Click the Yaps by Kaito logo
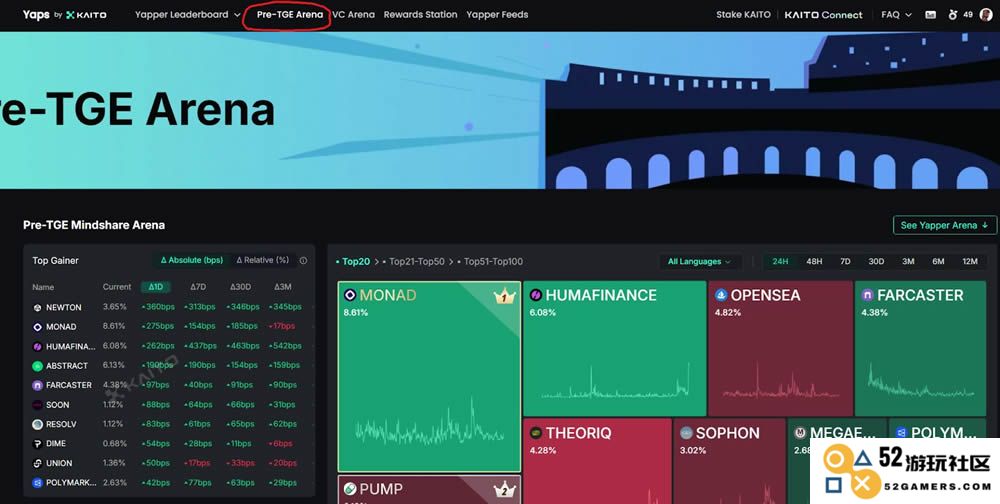This screenshot has height=504, width=1000. point(64,15)
